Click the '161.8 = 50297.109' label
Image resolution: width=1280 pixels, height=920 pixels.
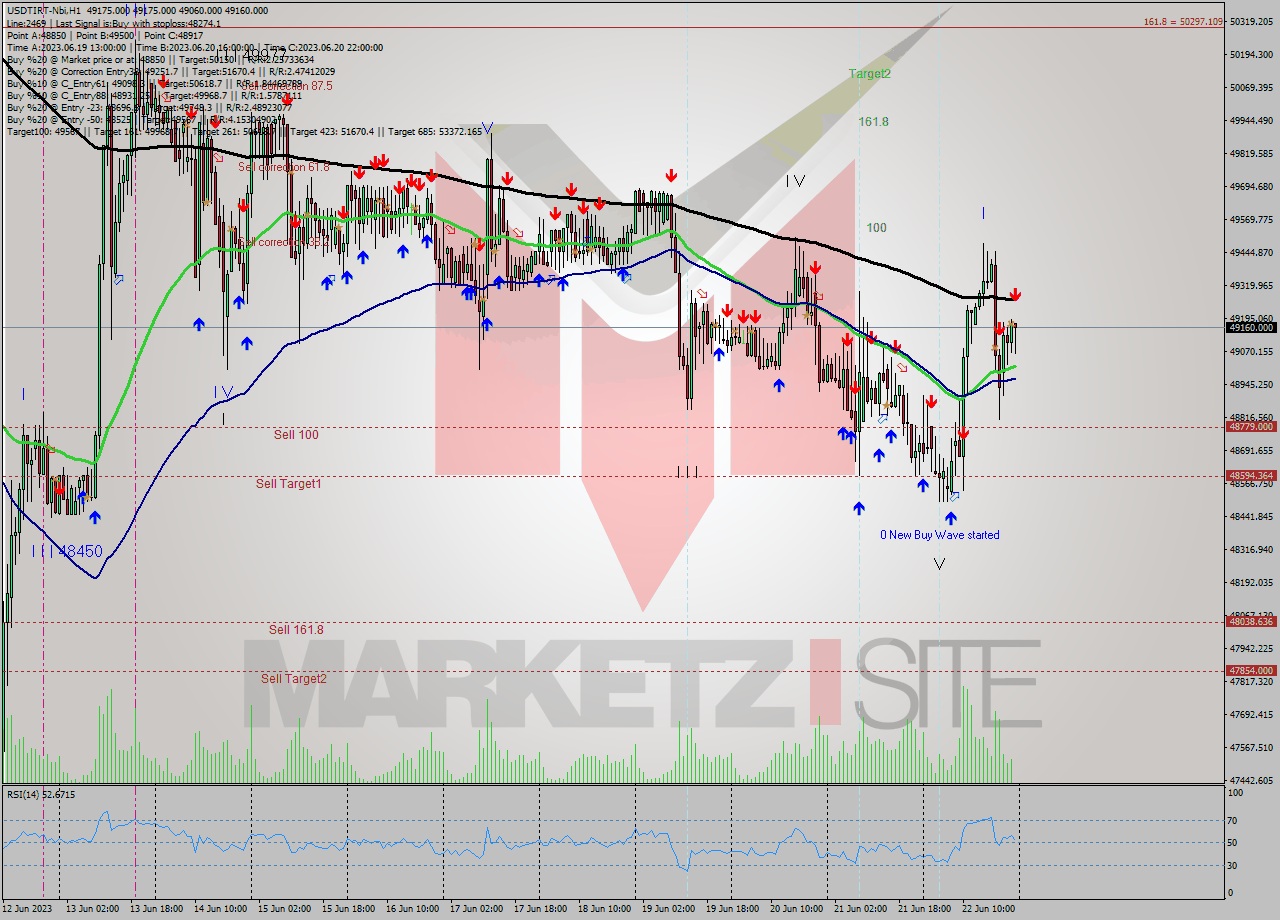tap(1183, 22)
